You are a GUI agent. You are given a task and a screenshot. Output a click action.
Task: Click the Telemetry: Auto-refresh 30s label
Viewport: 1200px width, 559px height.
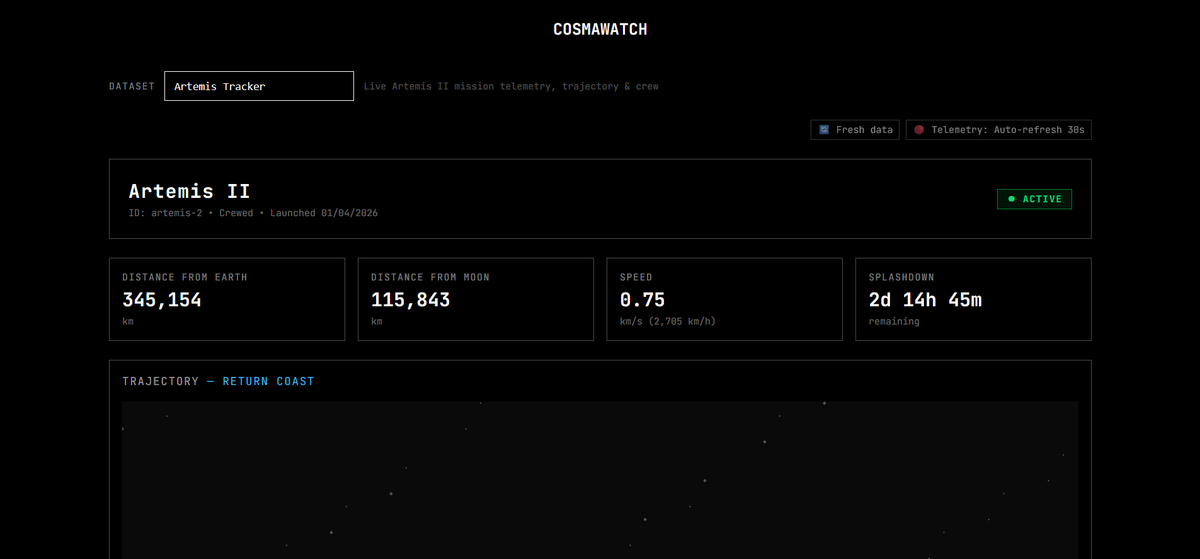point(1008,130)
